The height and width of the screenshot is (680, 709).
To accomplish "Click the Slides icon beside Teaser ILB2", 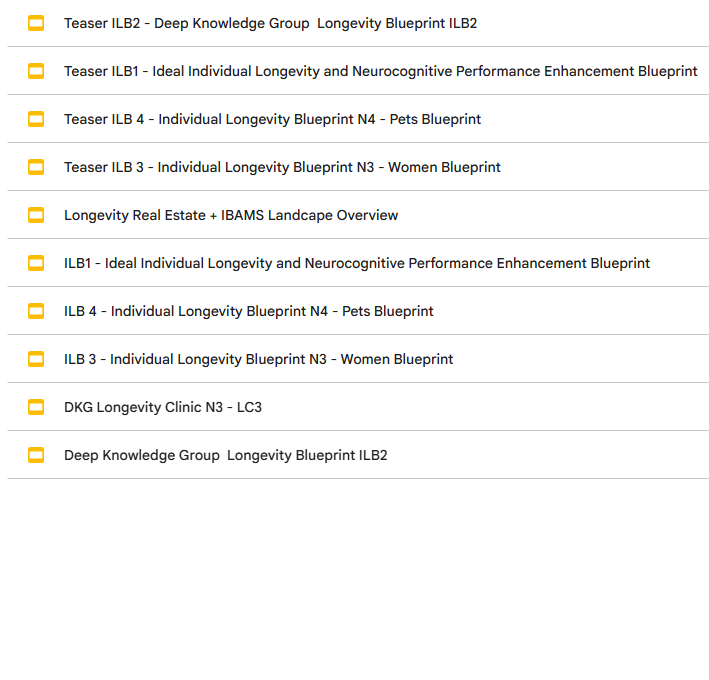I will tap(36, 23).
